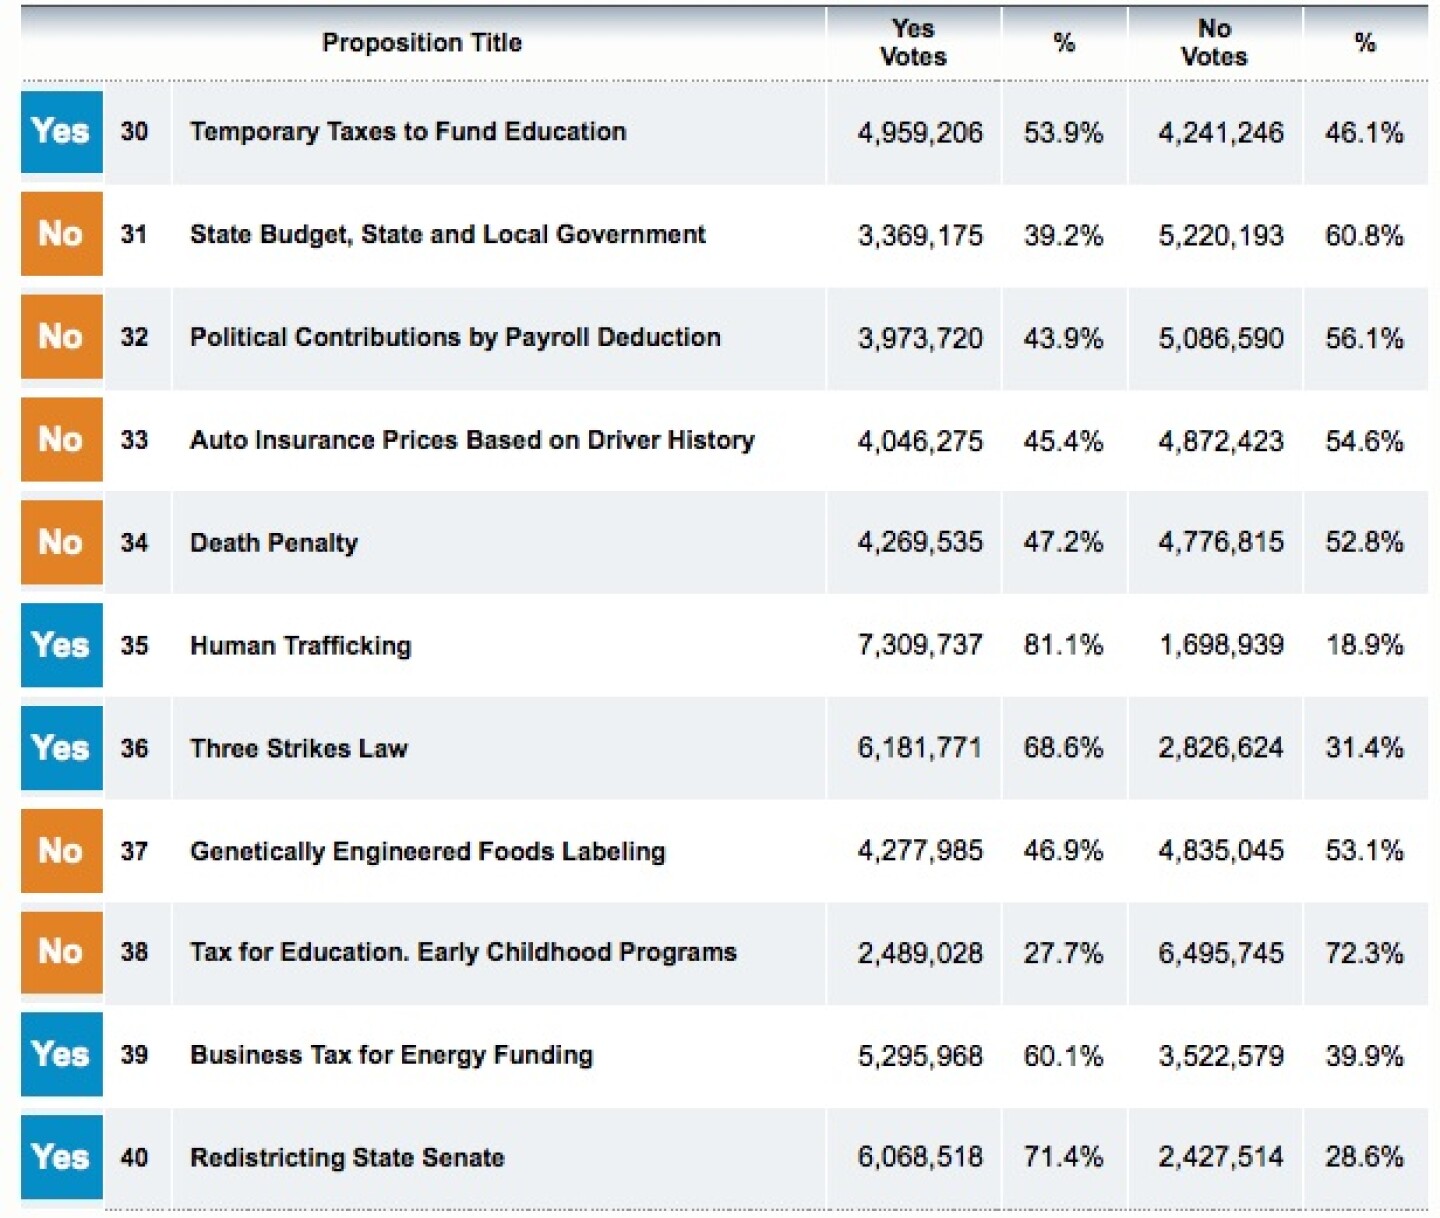The width and height of the screenshot is (1440, 1218).
Task: Click the blue Yes badge for Proposition 30
Action: (x=61, y=132)
